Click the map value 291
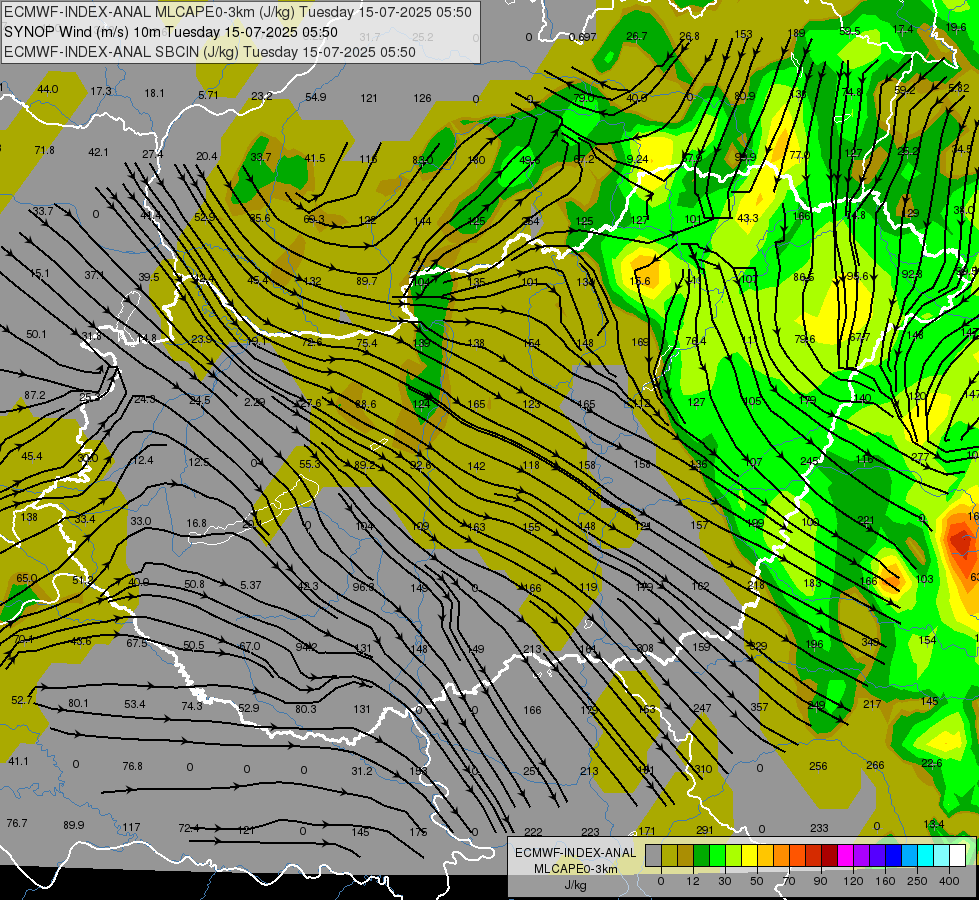Viewport: 979px width, 900px height. (x=704, y=830)
